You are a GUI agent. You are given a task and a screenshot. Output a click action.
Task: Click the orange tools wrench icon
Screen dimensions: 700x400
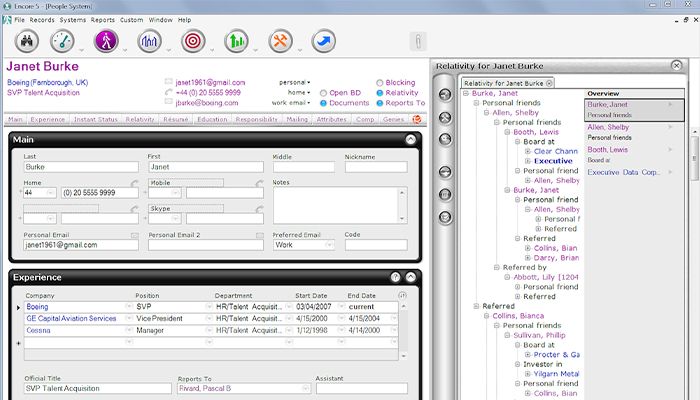[281, 41]
